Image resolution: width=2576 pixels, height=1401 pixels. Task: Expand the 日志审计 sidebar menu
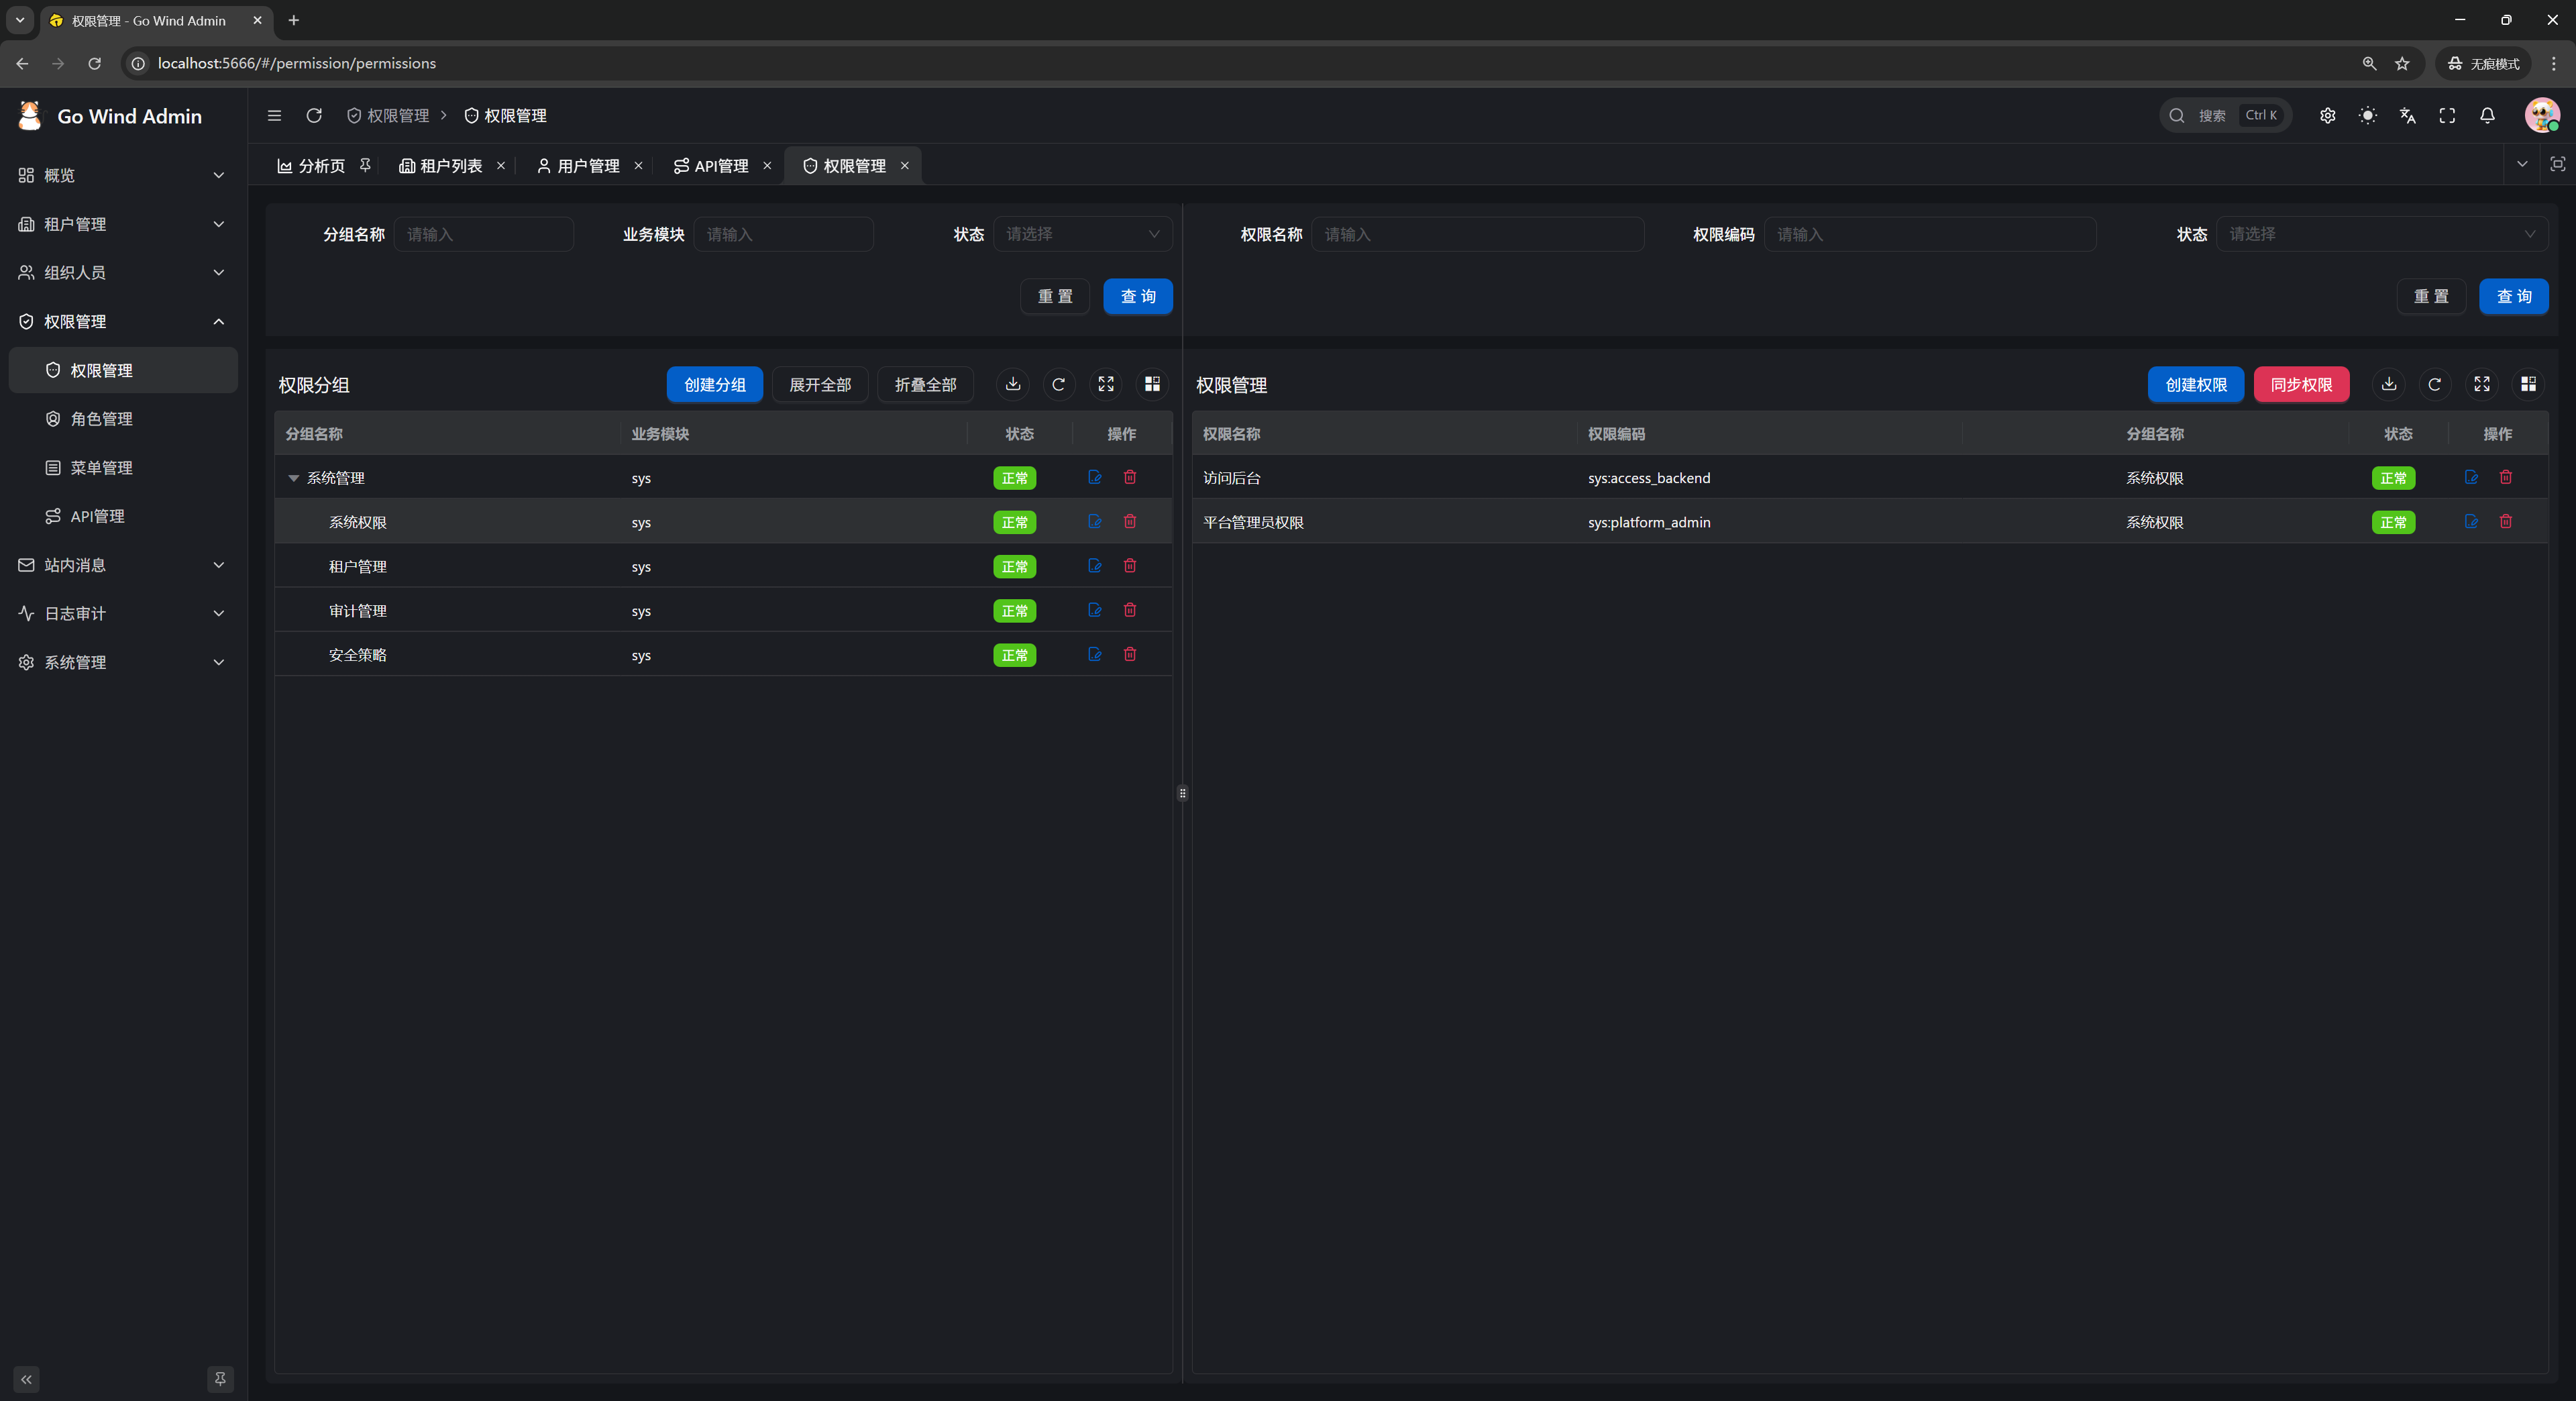click(122, 614)
